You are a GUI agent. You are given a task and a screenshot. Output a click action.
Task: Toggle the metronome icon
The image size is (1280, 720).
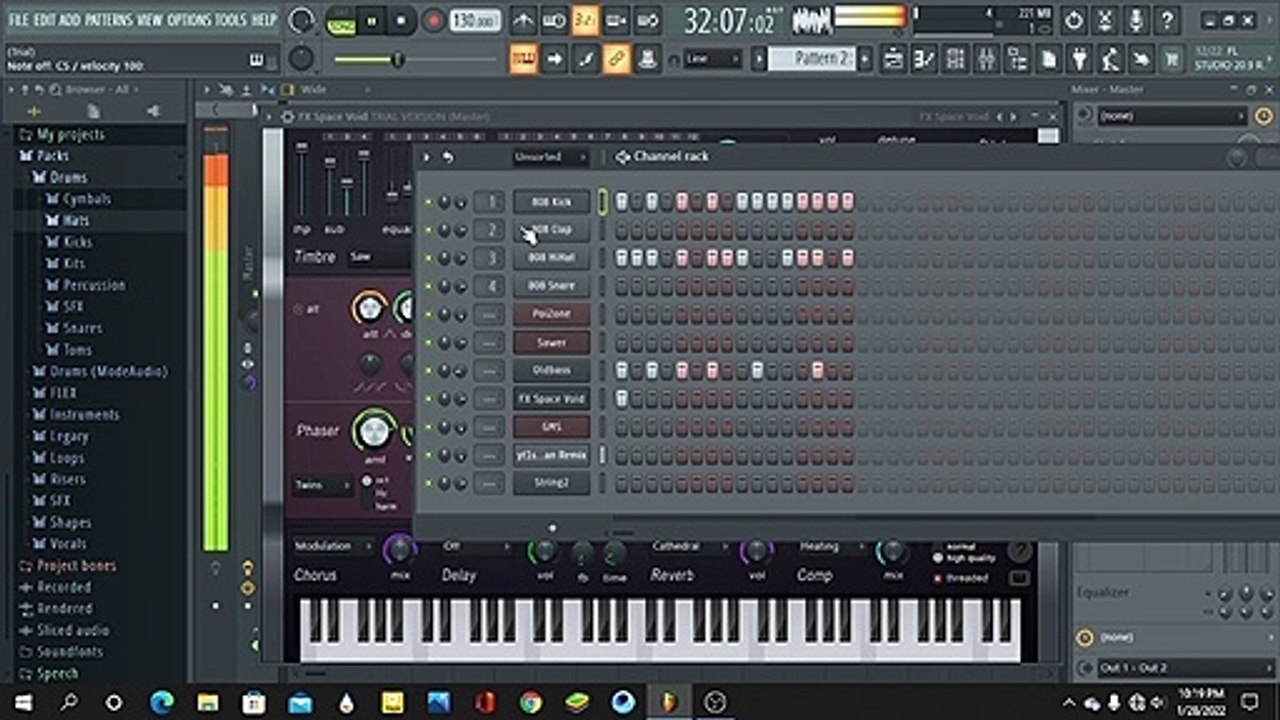pos(523,20)
